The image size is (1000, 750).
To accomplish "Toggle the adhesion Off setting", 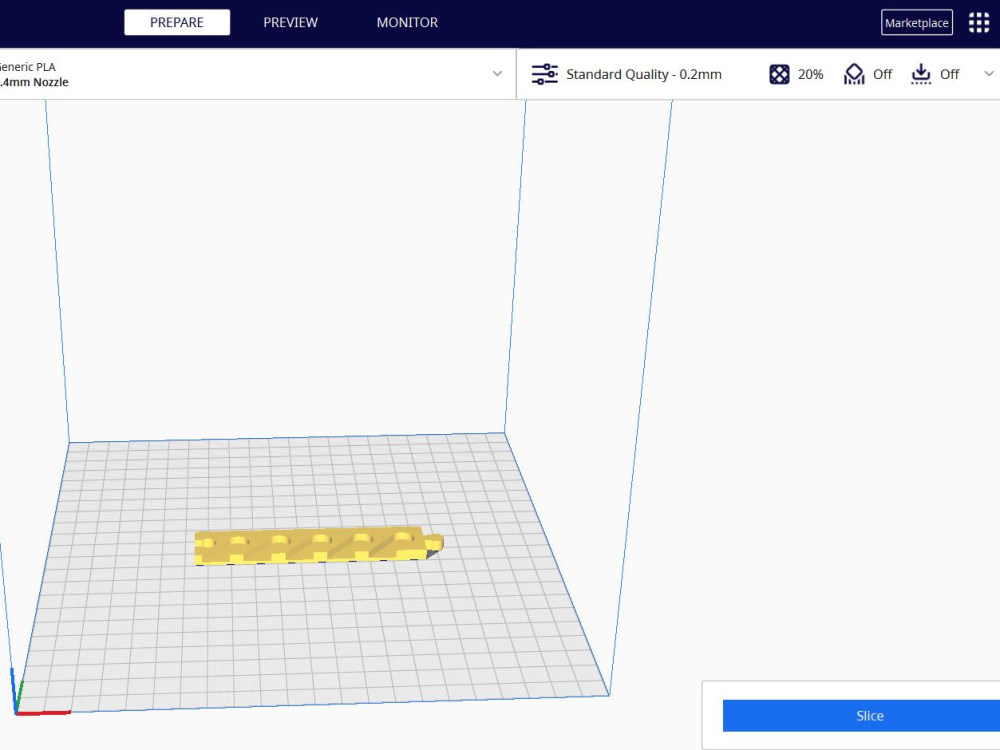I will click(x=948, y=73).
